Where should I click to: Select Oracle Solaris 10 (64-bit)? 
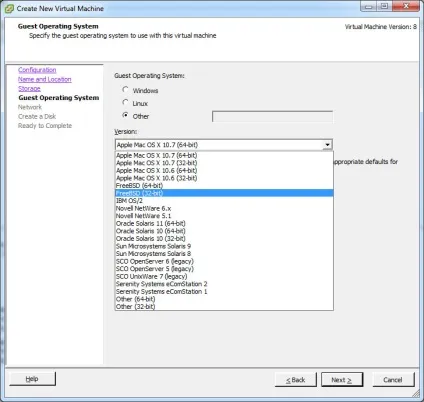[224, 231]
